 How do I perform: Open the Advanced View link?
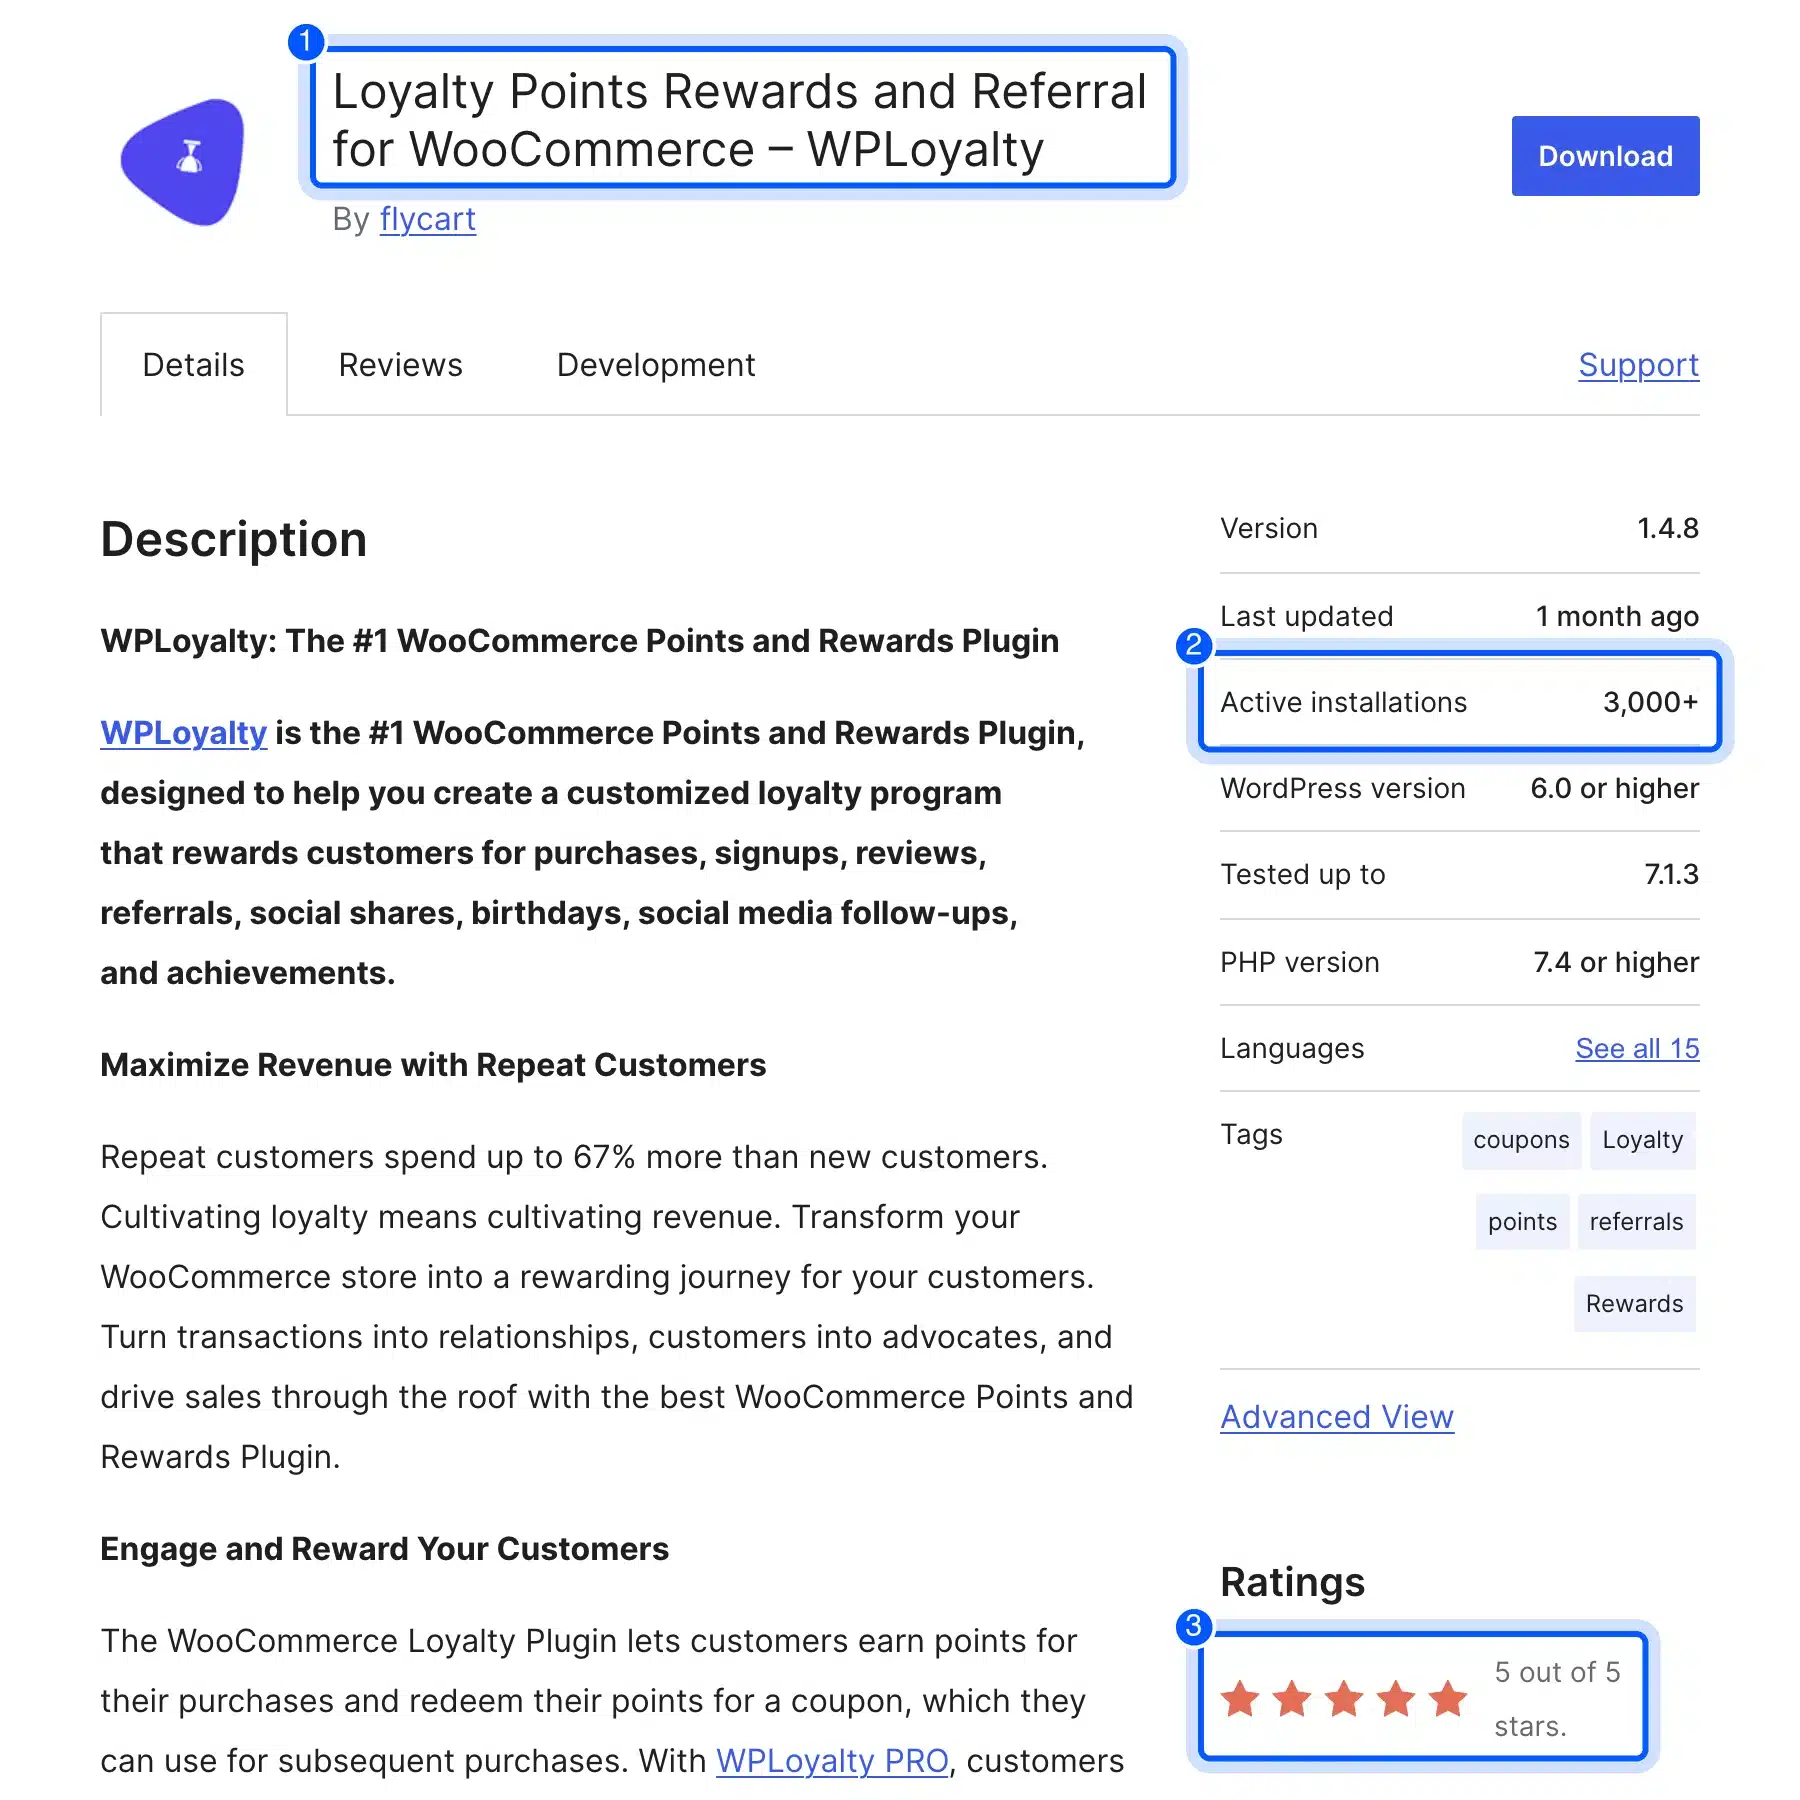pos(1337,1417)
